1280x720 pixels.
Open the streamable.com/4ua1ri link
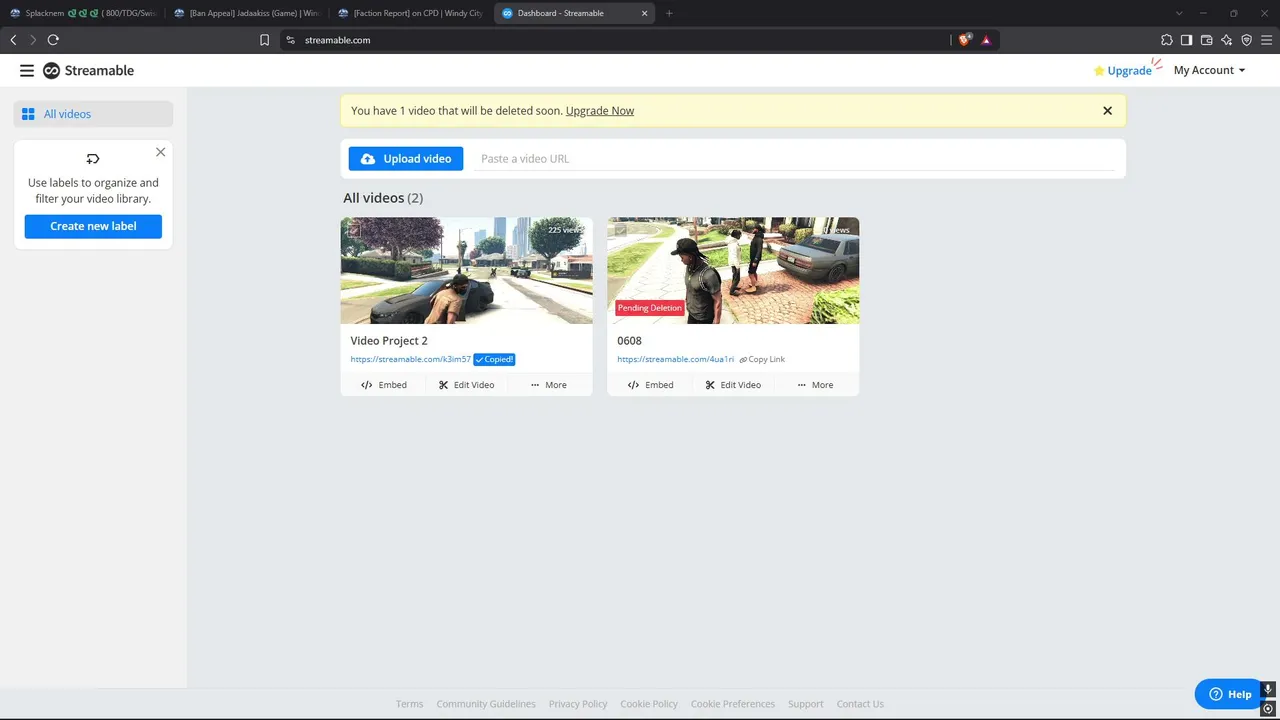675,359
